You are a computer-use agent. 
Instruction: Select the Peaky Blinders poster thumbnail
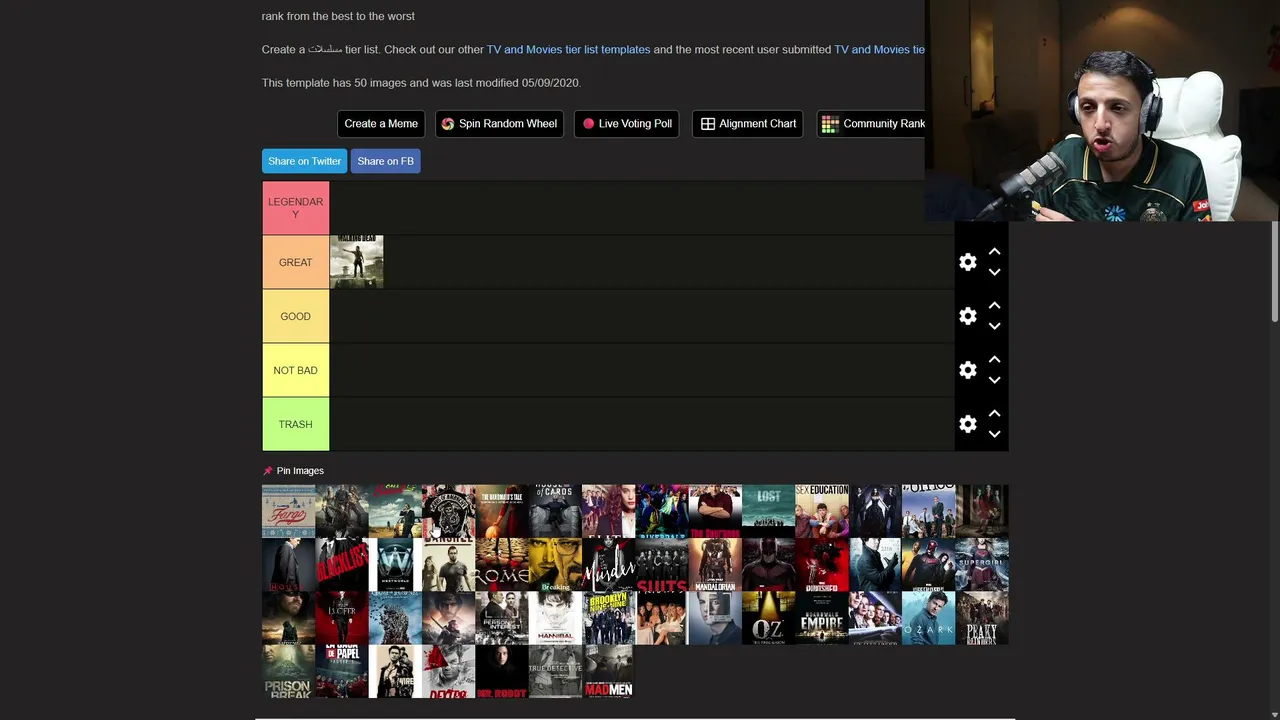982,618
